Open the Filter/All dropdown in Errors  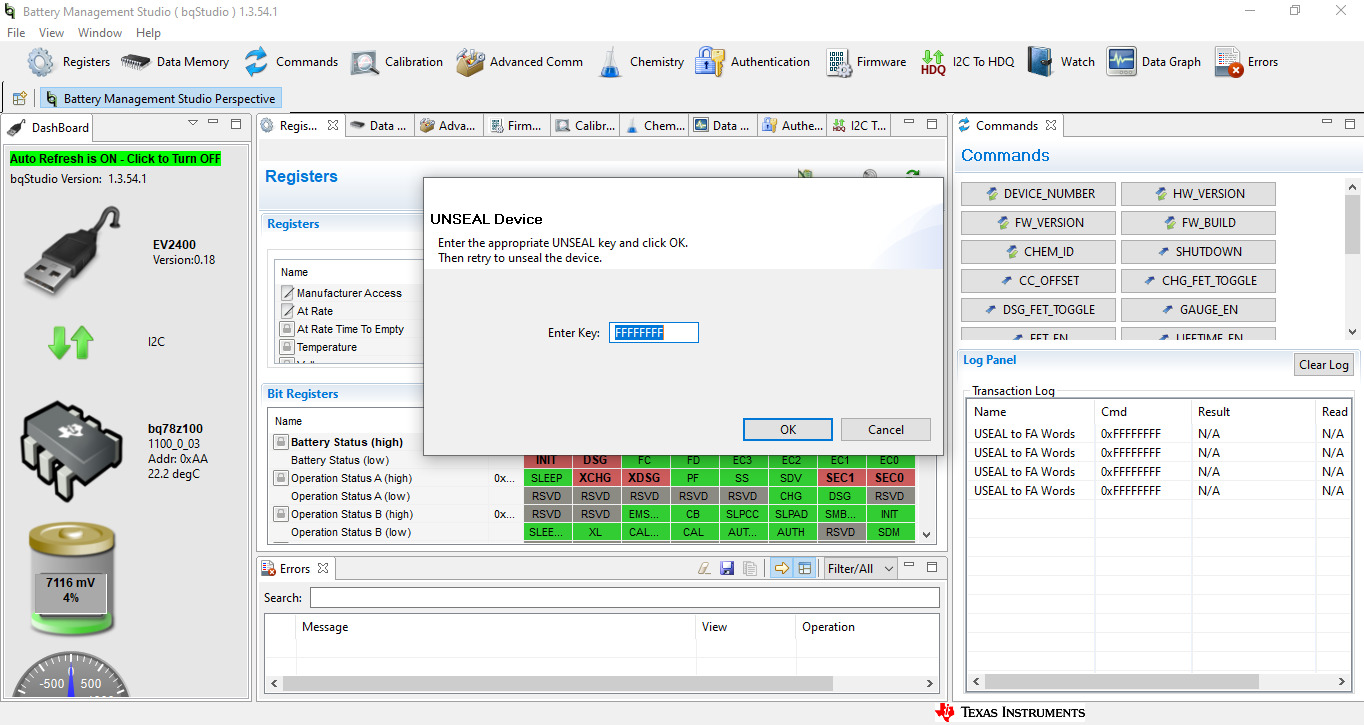coord(860,568)
